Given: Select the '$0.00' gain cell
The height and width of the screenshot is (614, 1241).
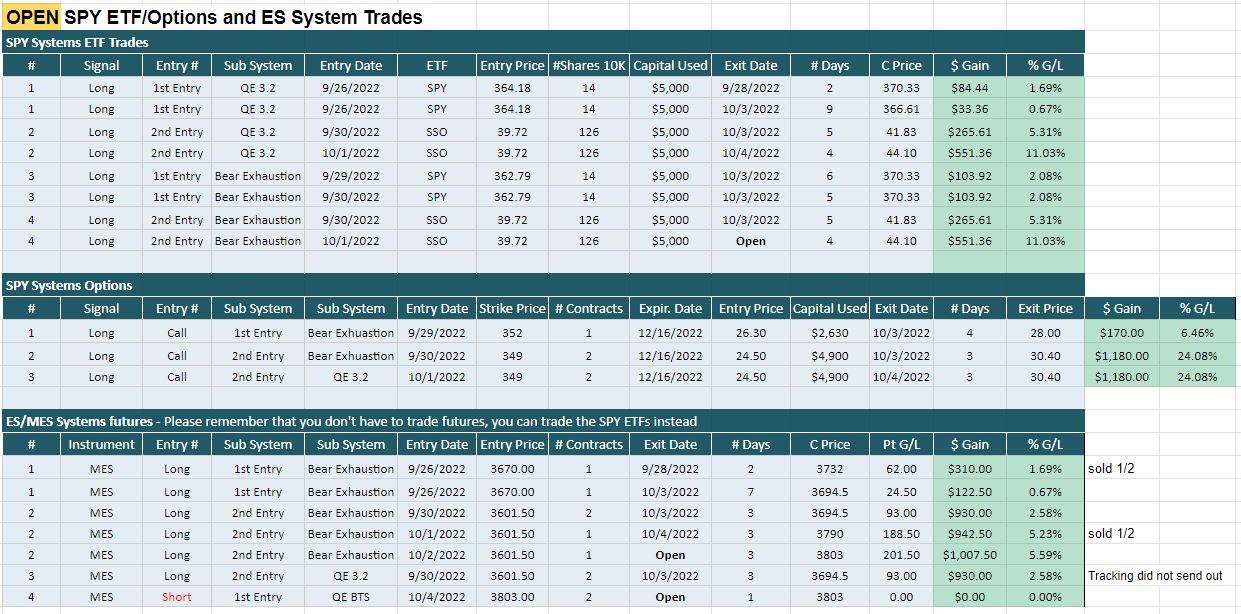Looking at the screenshot, I should coord(970,597).
